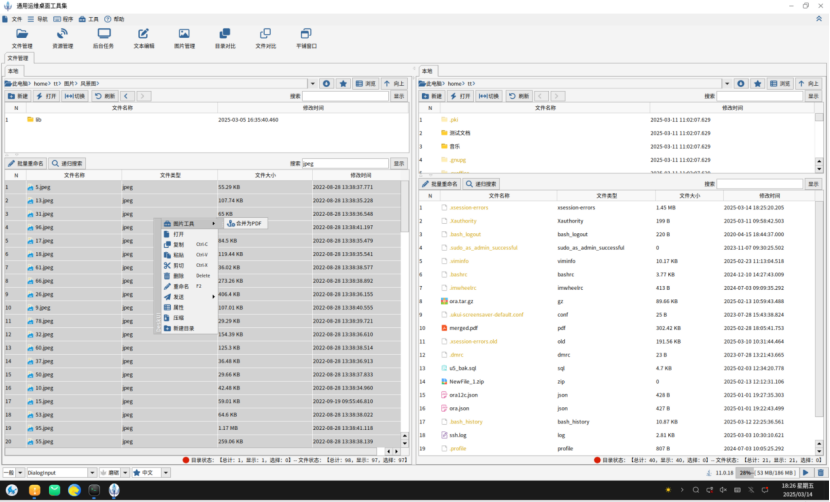This screenshot has height=502, width=830.
Task: Click the left pane 新建 button
Action: click(18, 96)
